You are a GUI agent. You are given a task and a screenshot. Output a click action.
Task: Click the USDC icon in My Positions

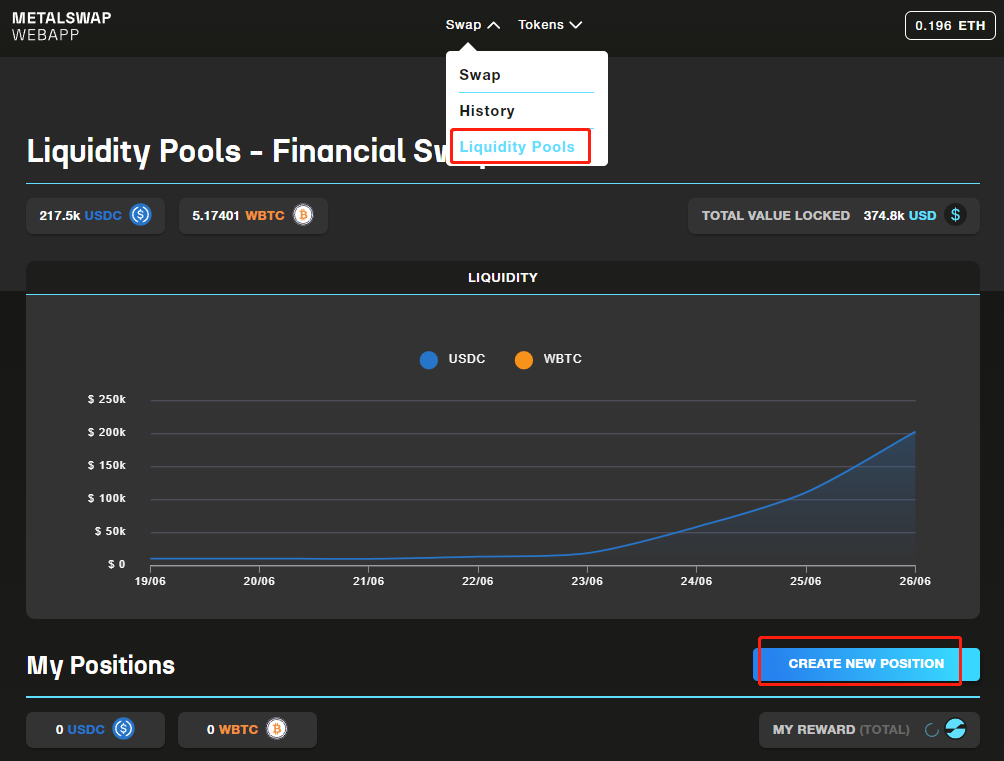coord(124,729)
